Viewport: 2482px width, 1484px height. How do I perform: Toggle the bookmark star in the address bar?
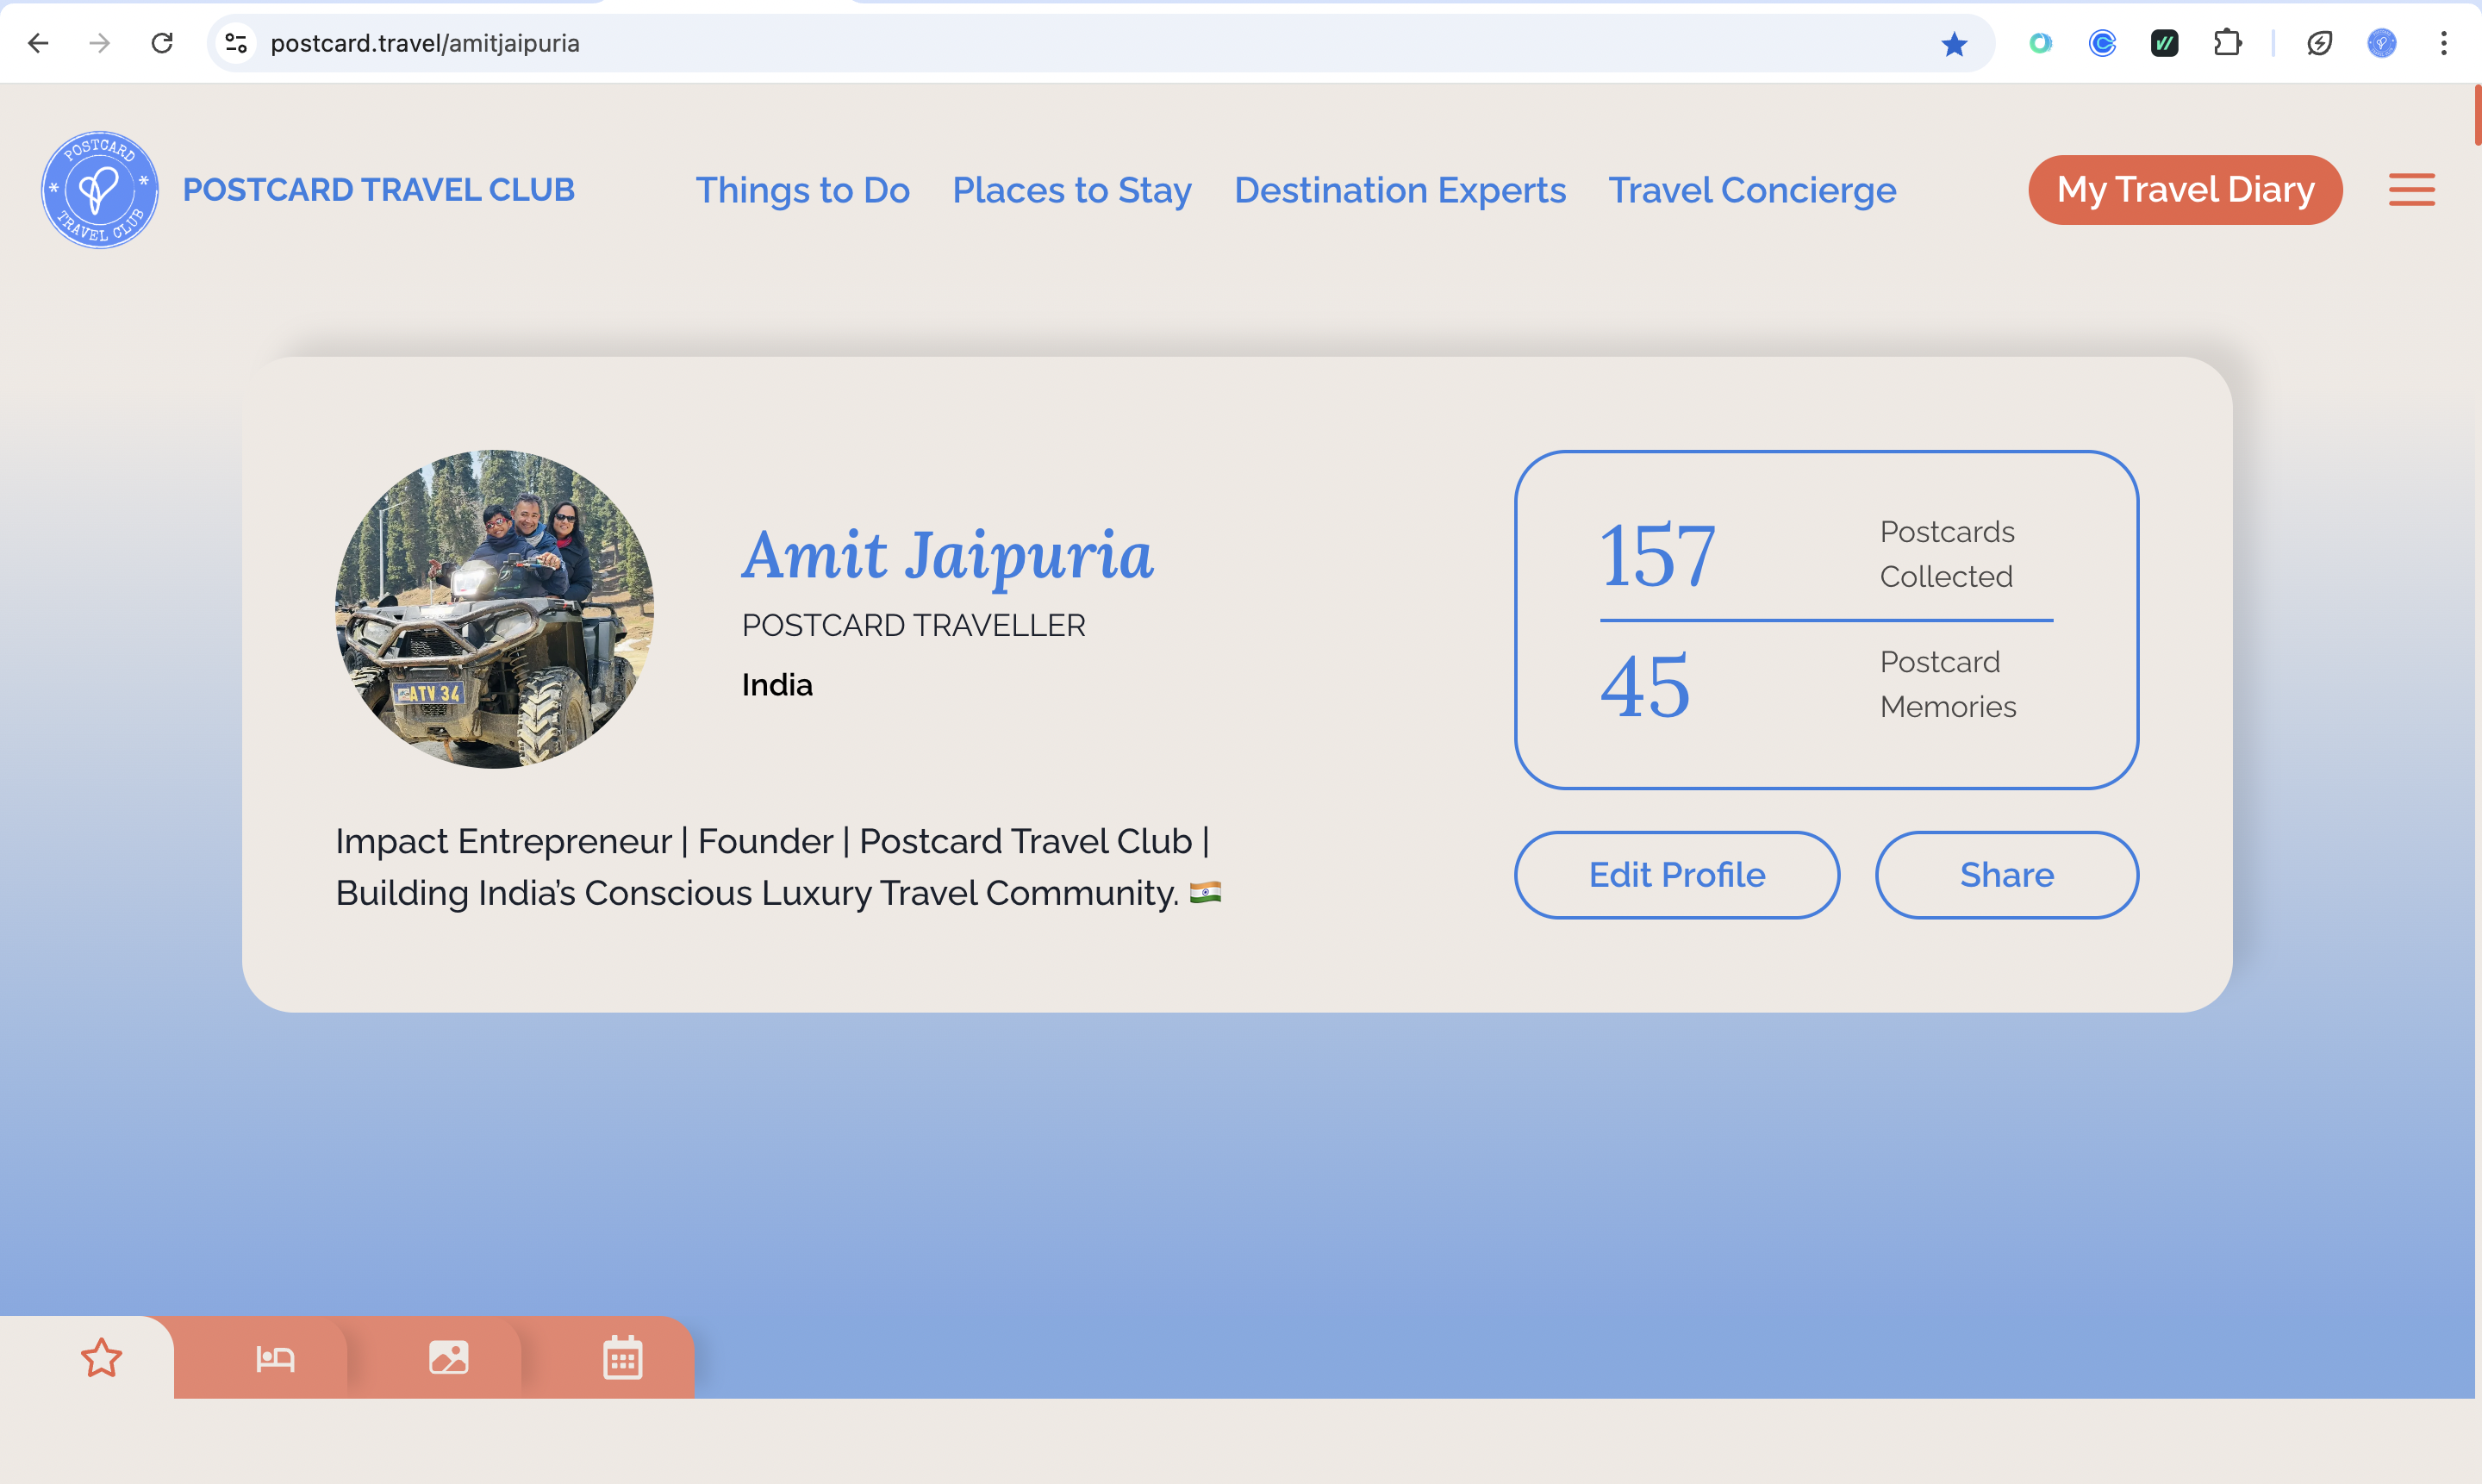tap(1953, 43)
